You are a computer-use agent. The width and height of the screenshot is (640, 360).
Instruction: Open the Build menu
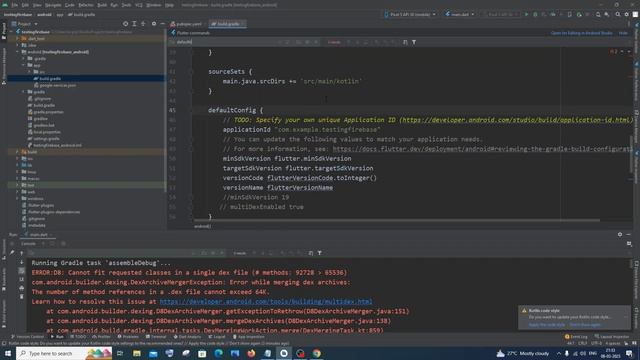point(102,5)
